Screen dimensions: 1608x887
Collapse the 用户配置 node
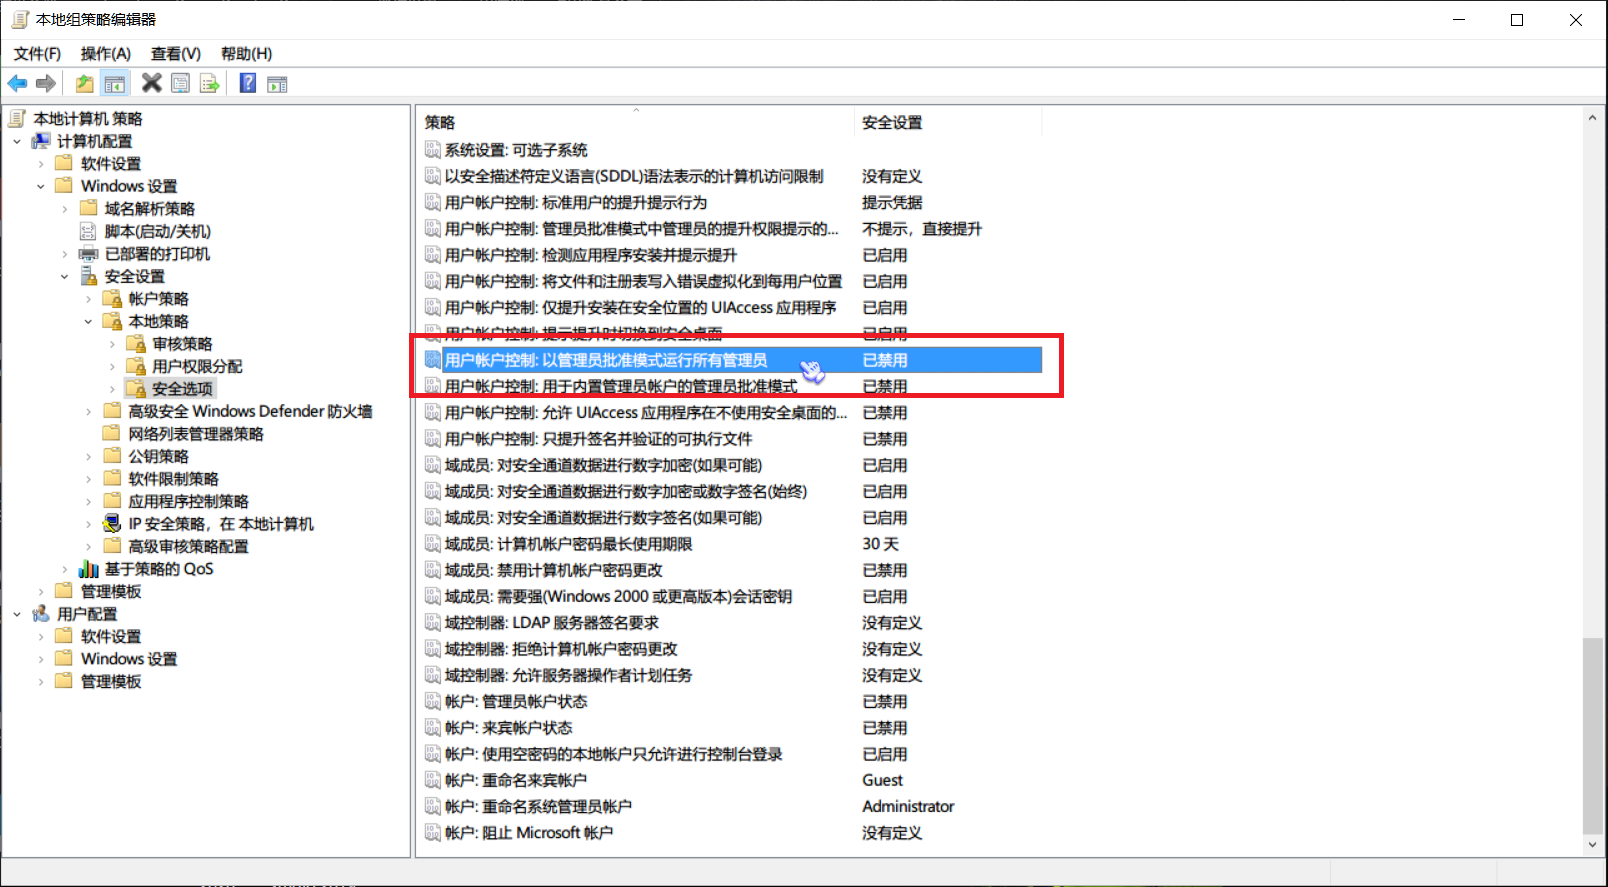(17, 614)
